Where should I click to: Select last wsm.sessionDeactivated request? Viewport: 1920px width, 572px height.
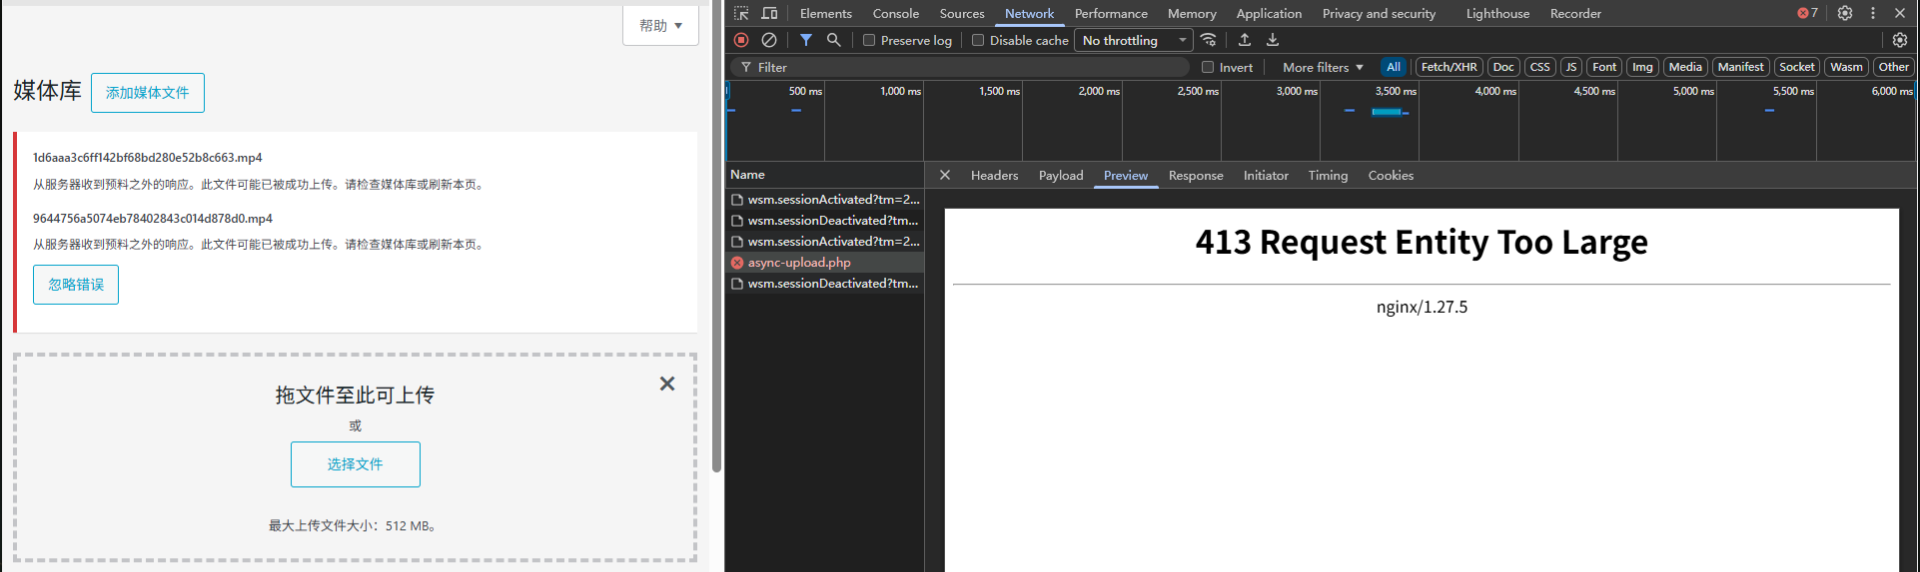(x=825, y=284)
